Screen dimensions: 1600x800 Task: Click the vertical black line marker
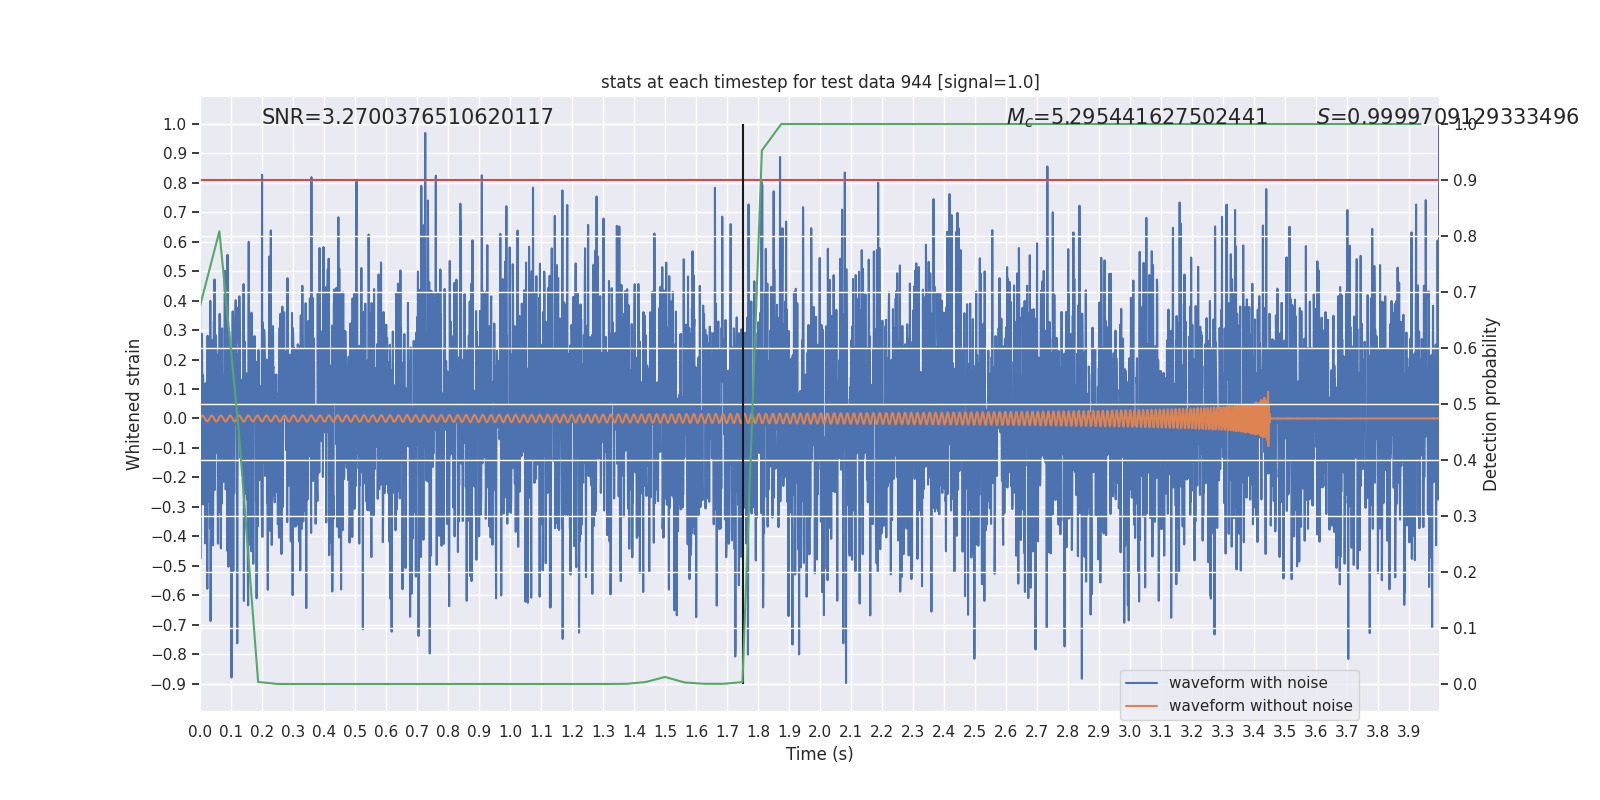point(743,404)
